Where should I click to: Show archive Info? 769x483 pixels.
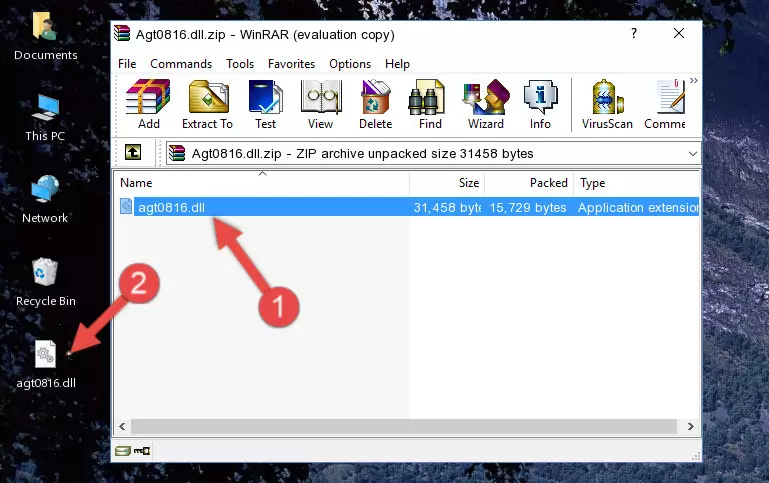(540, 104)
